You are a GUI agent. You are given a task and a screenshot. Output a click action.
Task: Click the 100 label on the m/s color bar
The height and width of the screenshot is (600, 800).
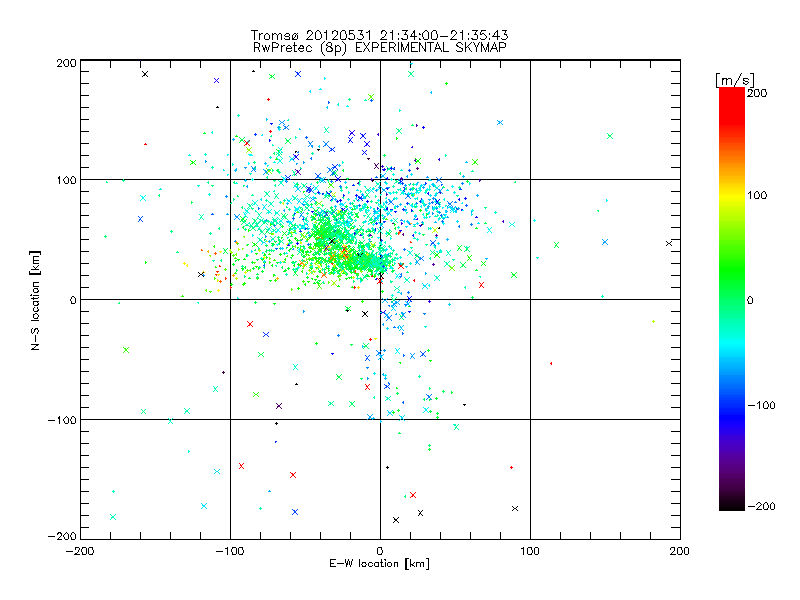[x=757, y=195]
